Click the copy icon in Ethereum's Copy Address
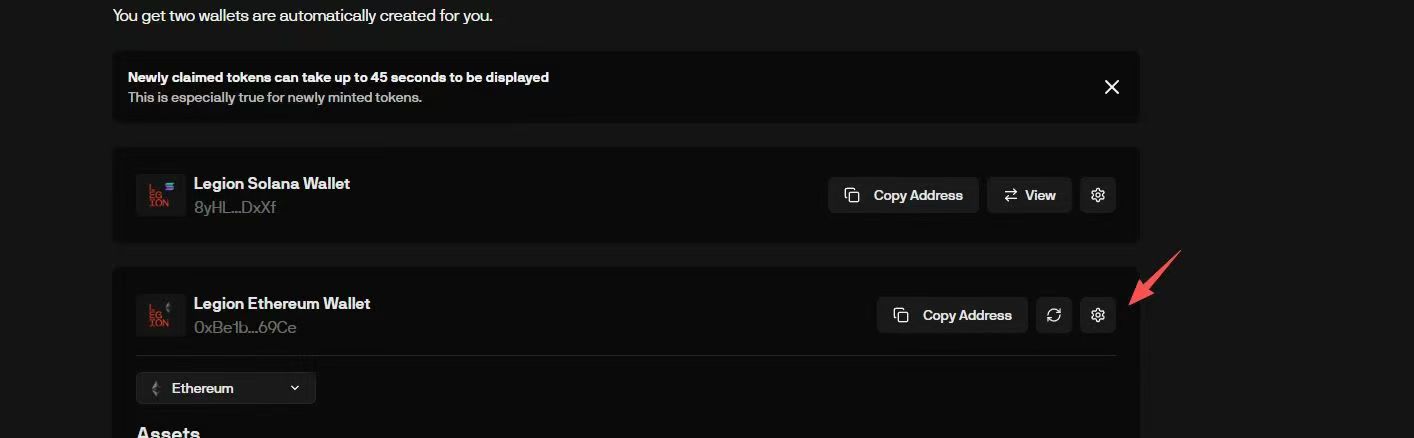 coord(901,315)
